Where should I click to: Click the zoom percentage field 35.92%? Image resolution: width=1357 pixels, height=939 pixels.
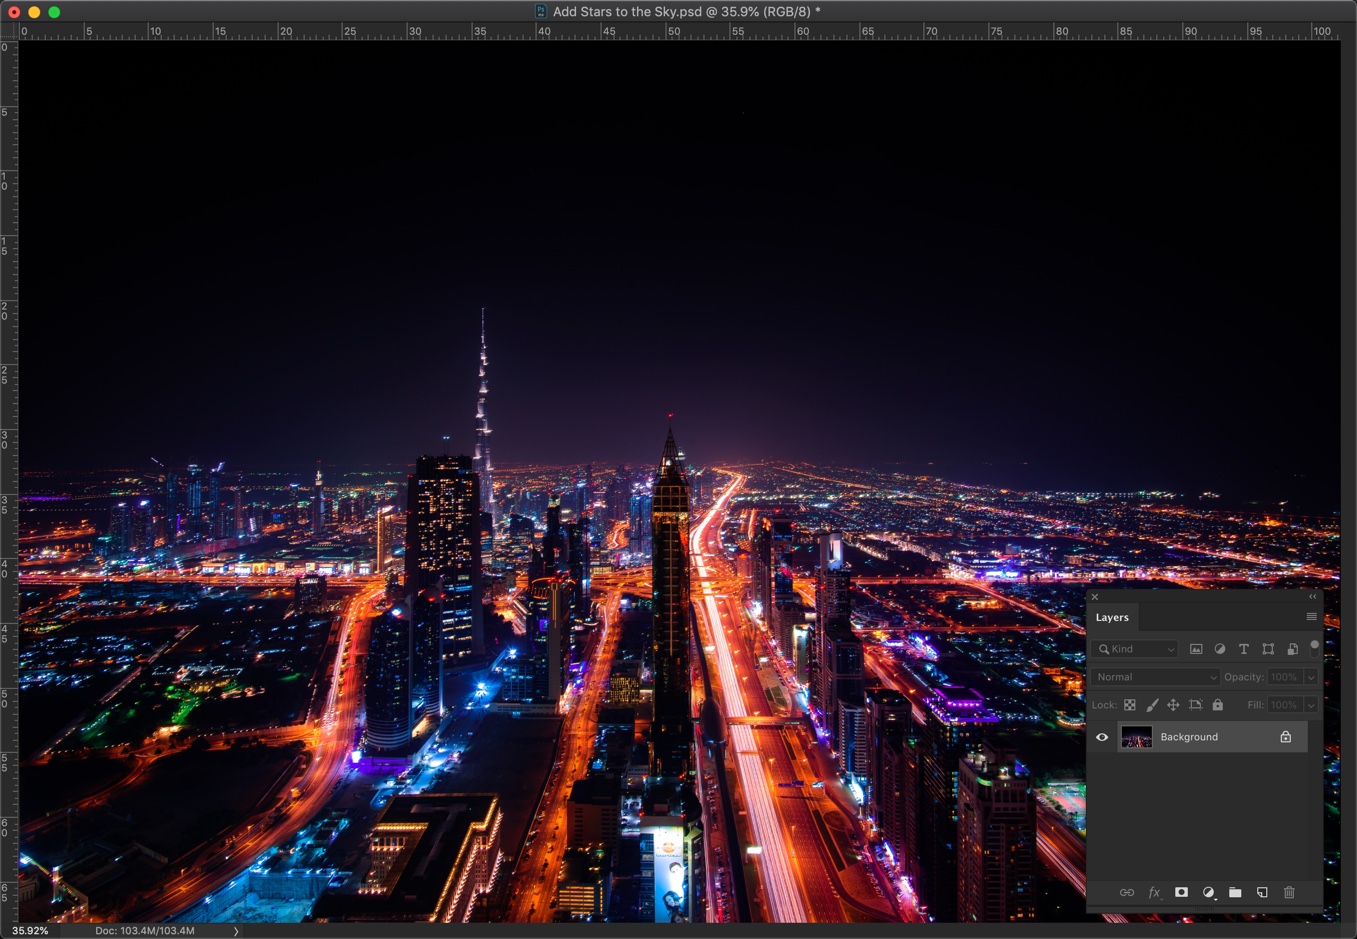pyautogui.click(x=30, y=930)
